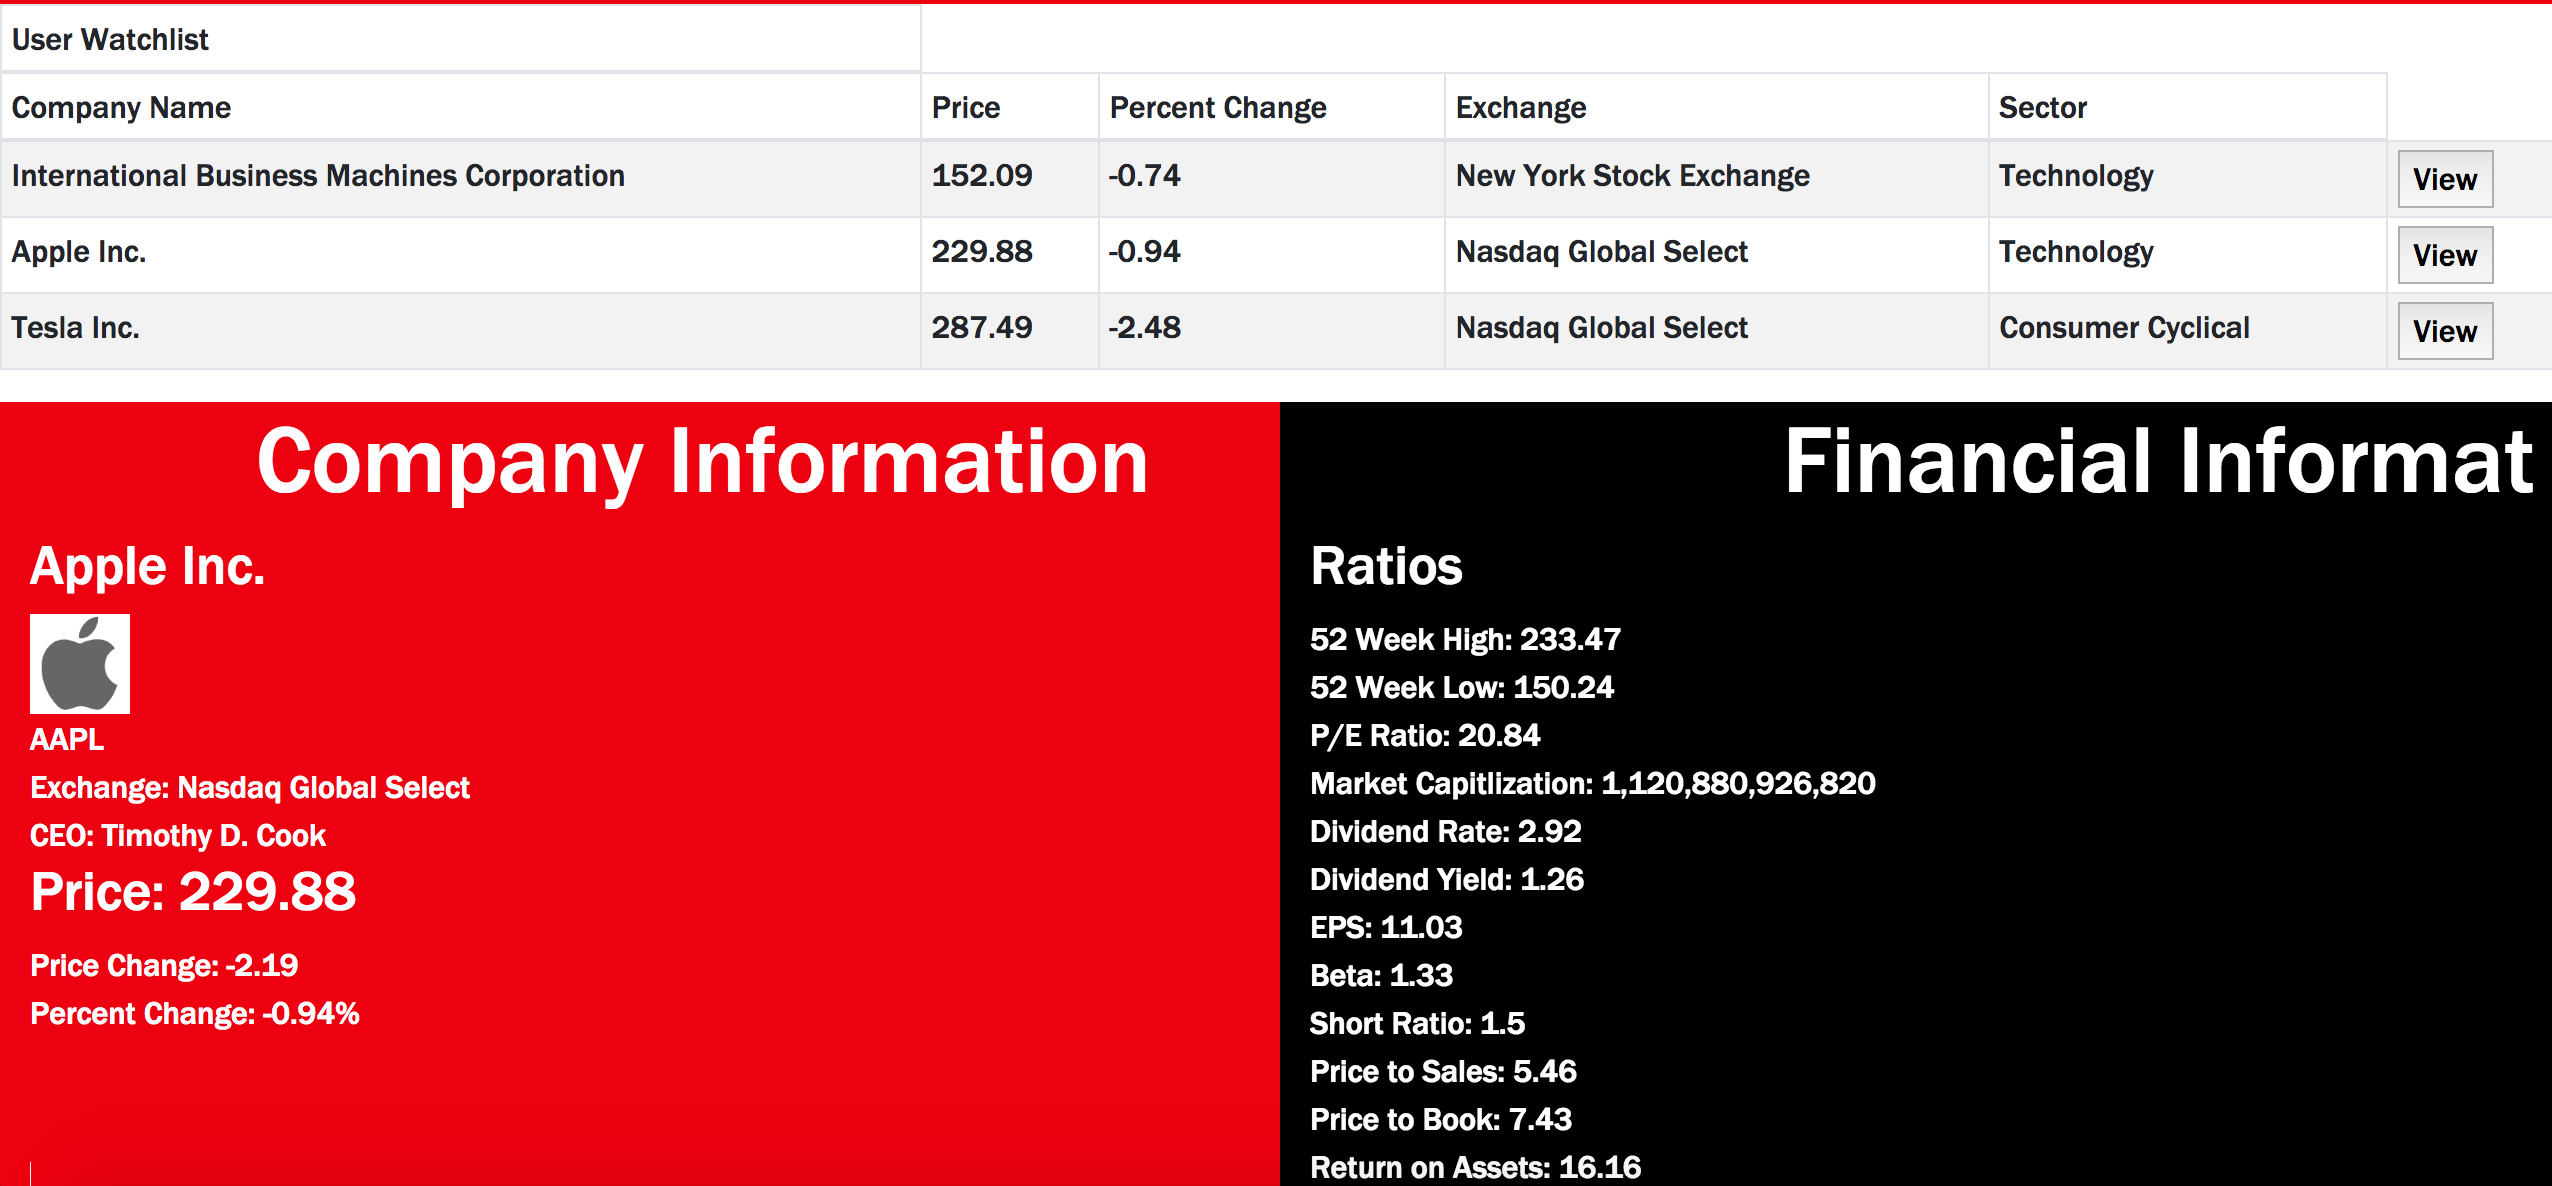
Task: Click Dividend Rate: 2.92
Action: click(x=1446, y=831)
